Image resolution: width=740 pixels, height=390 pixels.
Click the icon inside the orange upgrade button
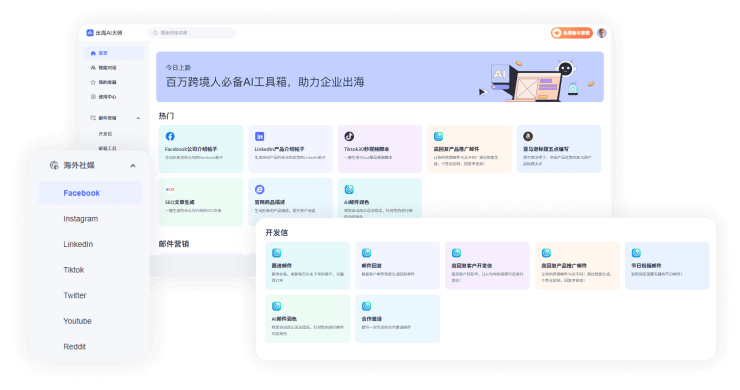(557, 33)
